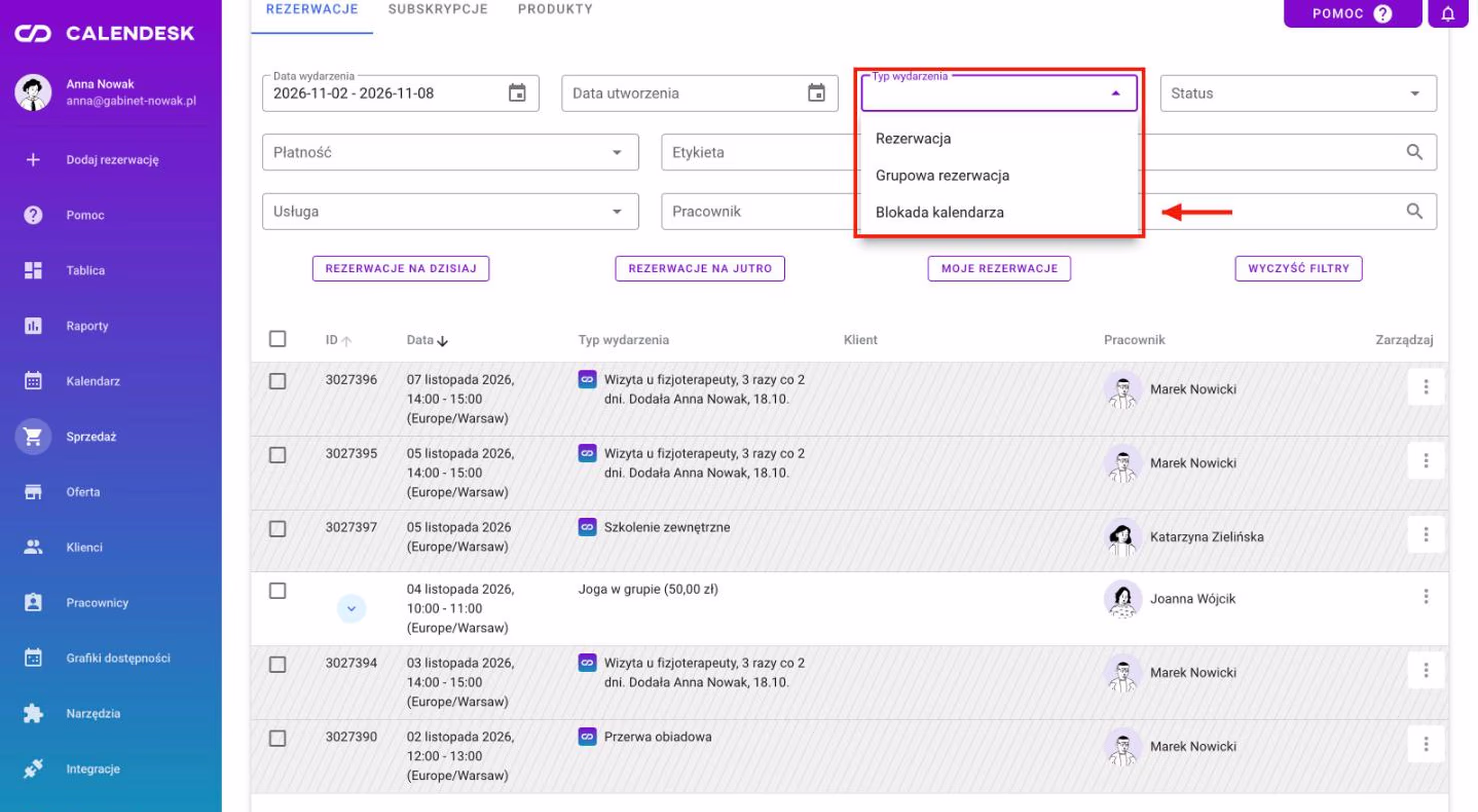1478x812 pixels.
Task: Choose Grupowa rezerwacja option
Action: point(998,175)
